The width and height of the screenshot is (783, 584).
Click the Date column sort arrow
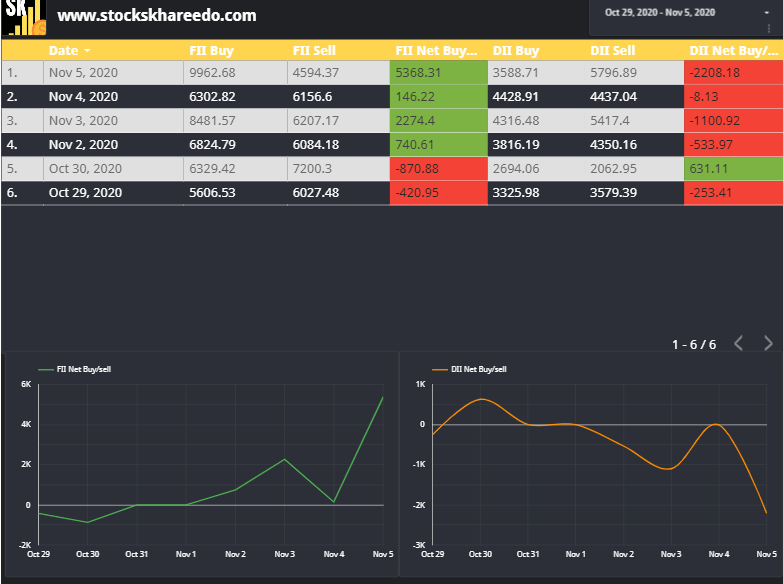tap(87, 51)
